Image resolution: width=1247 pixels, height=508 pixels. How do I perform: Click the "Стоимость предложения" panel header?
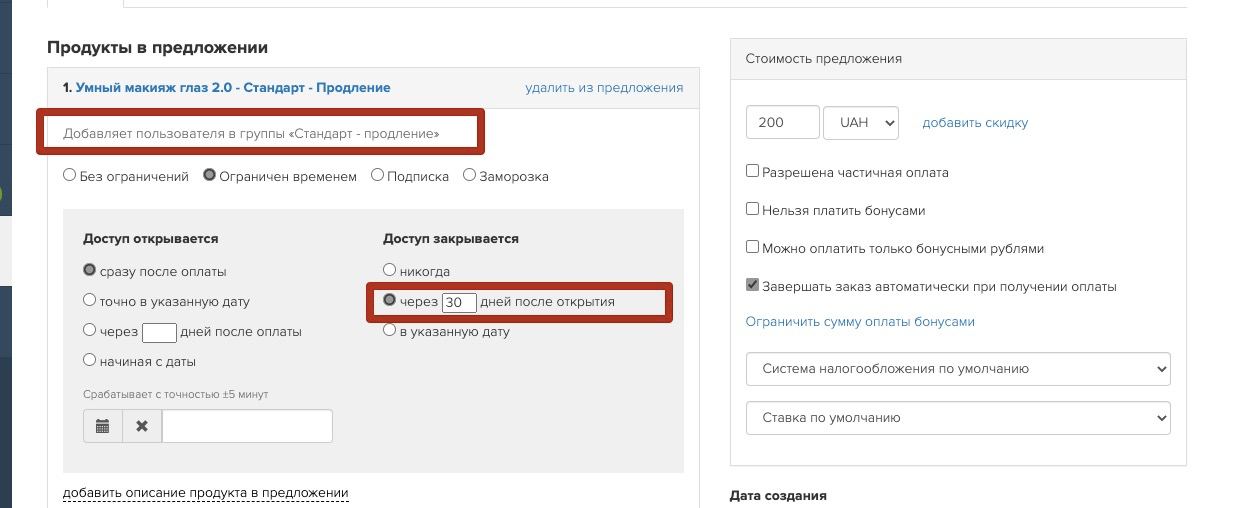pos(958,59)
